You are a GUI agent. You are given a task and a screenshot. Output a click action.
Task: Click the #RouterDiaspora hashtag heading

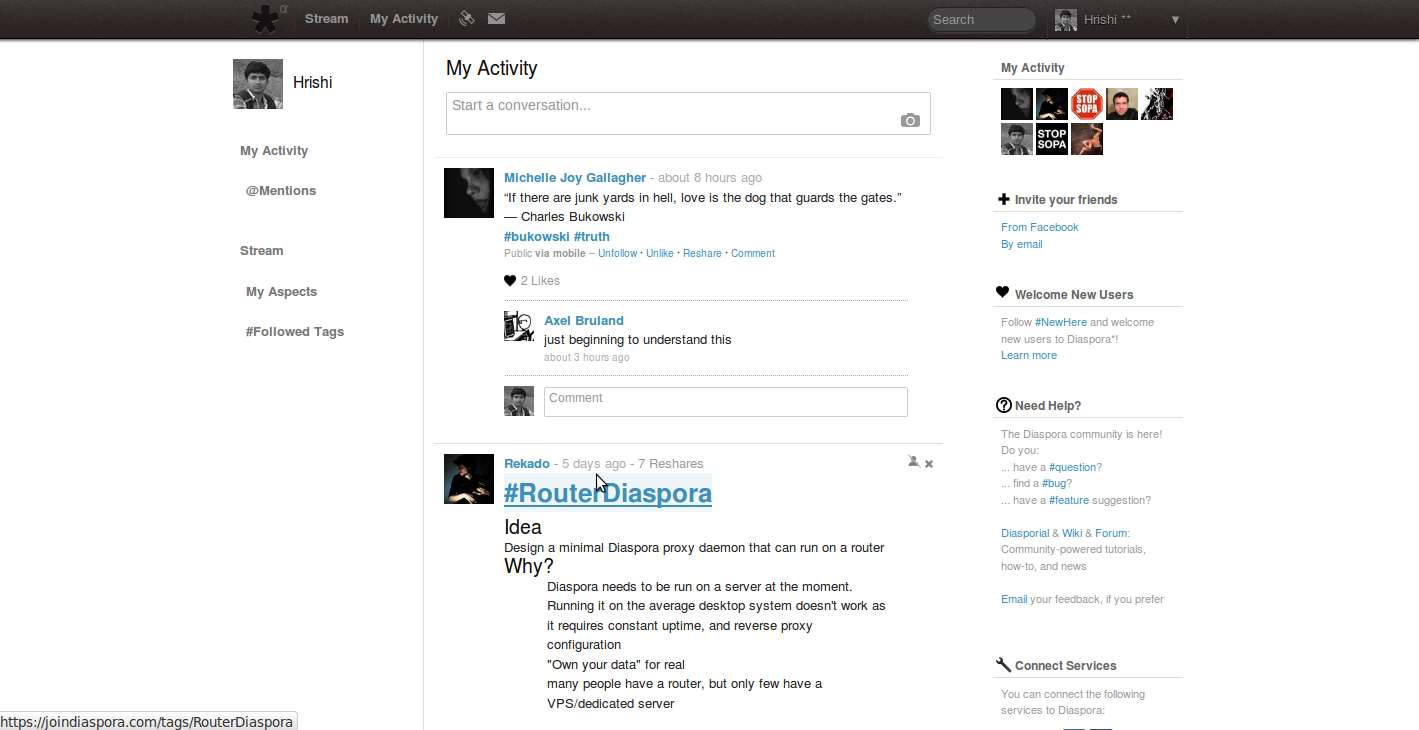pyautogui.click(x=607, y=493)
